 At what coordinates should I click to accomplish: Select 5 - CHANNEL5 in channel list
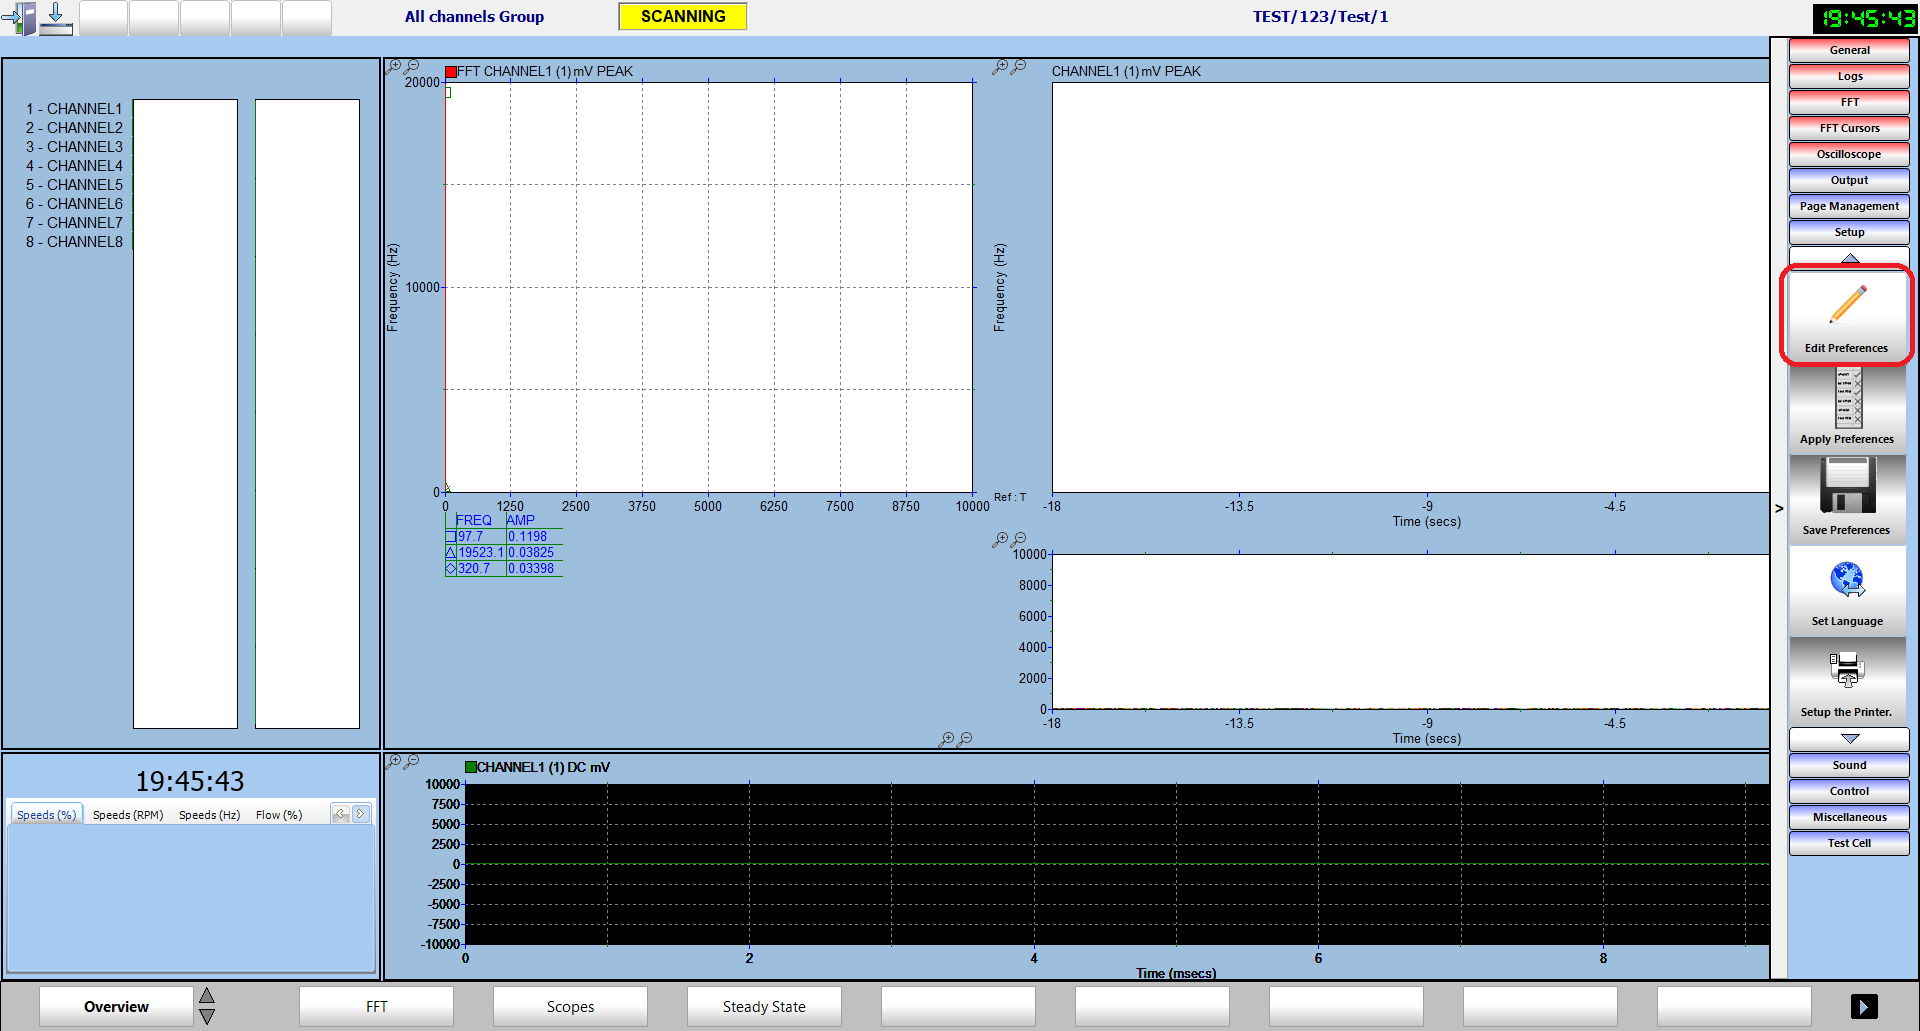(74, 185)
